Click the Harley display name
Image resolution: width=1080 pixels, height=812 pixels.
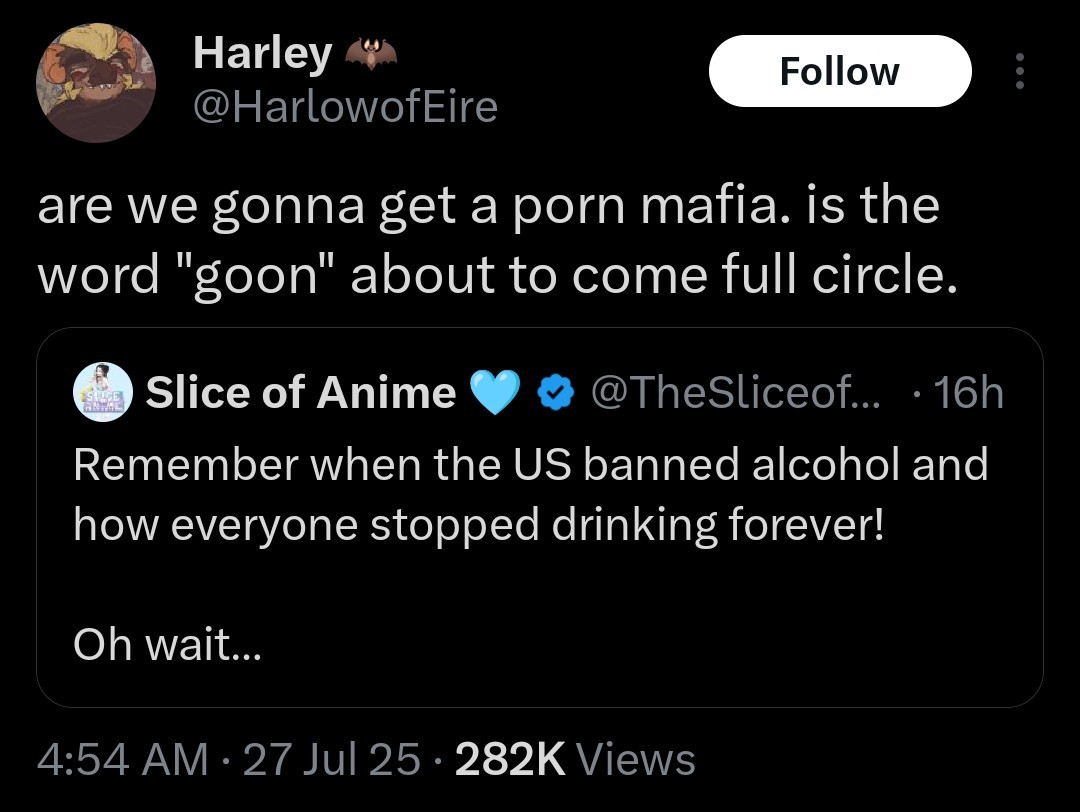click(261, 52)
